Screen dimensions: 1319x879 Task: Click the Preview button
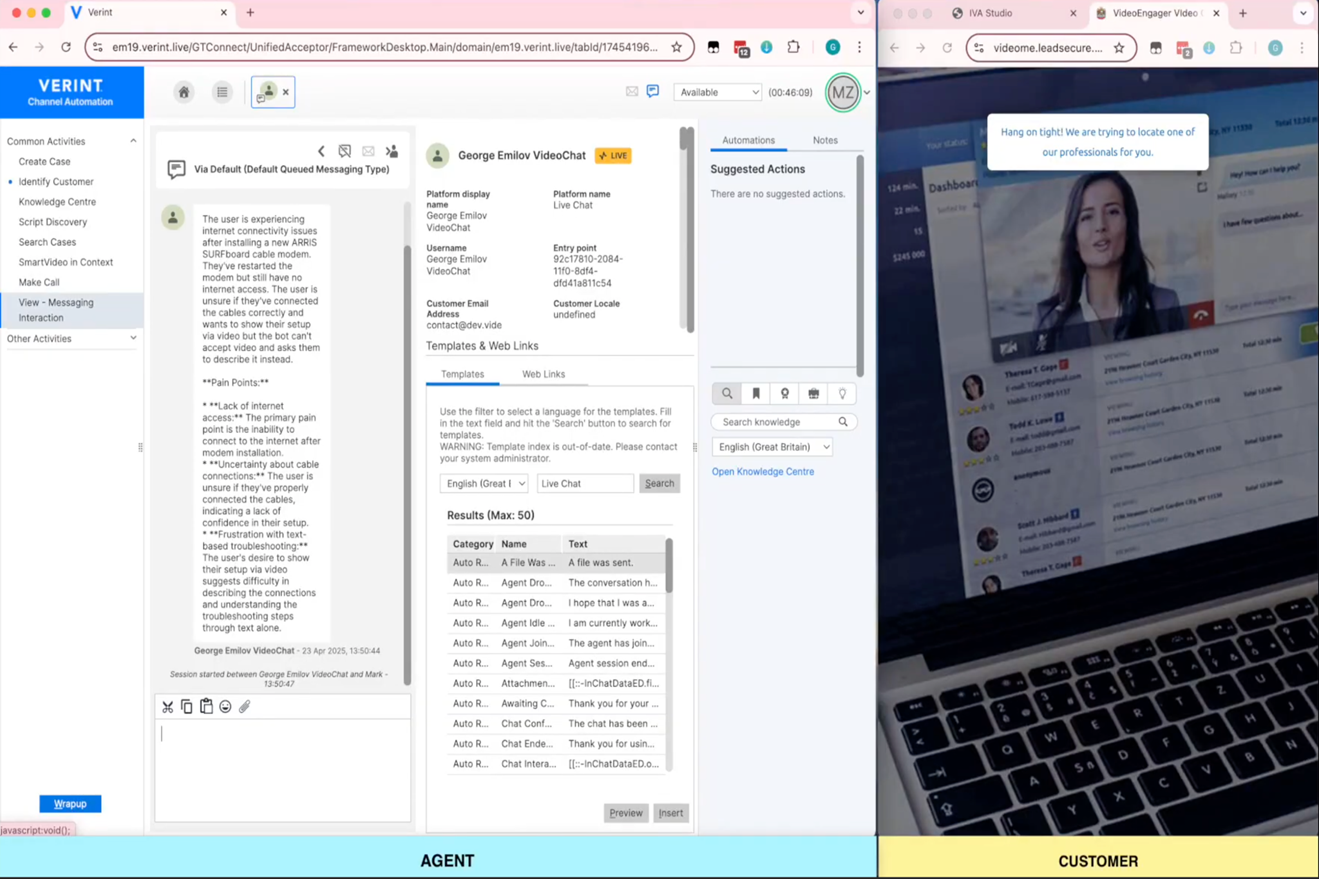pyautogui.click(x=626, y=813)
